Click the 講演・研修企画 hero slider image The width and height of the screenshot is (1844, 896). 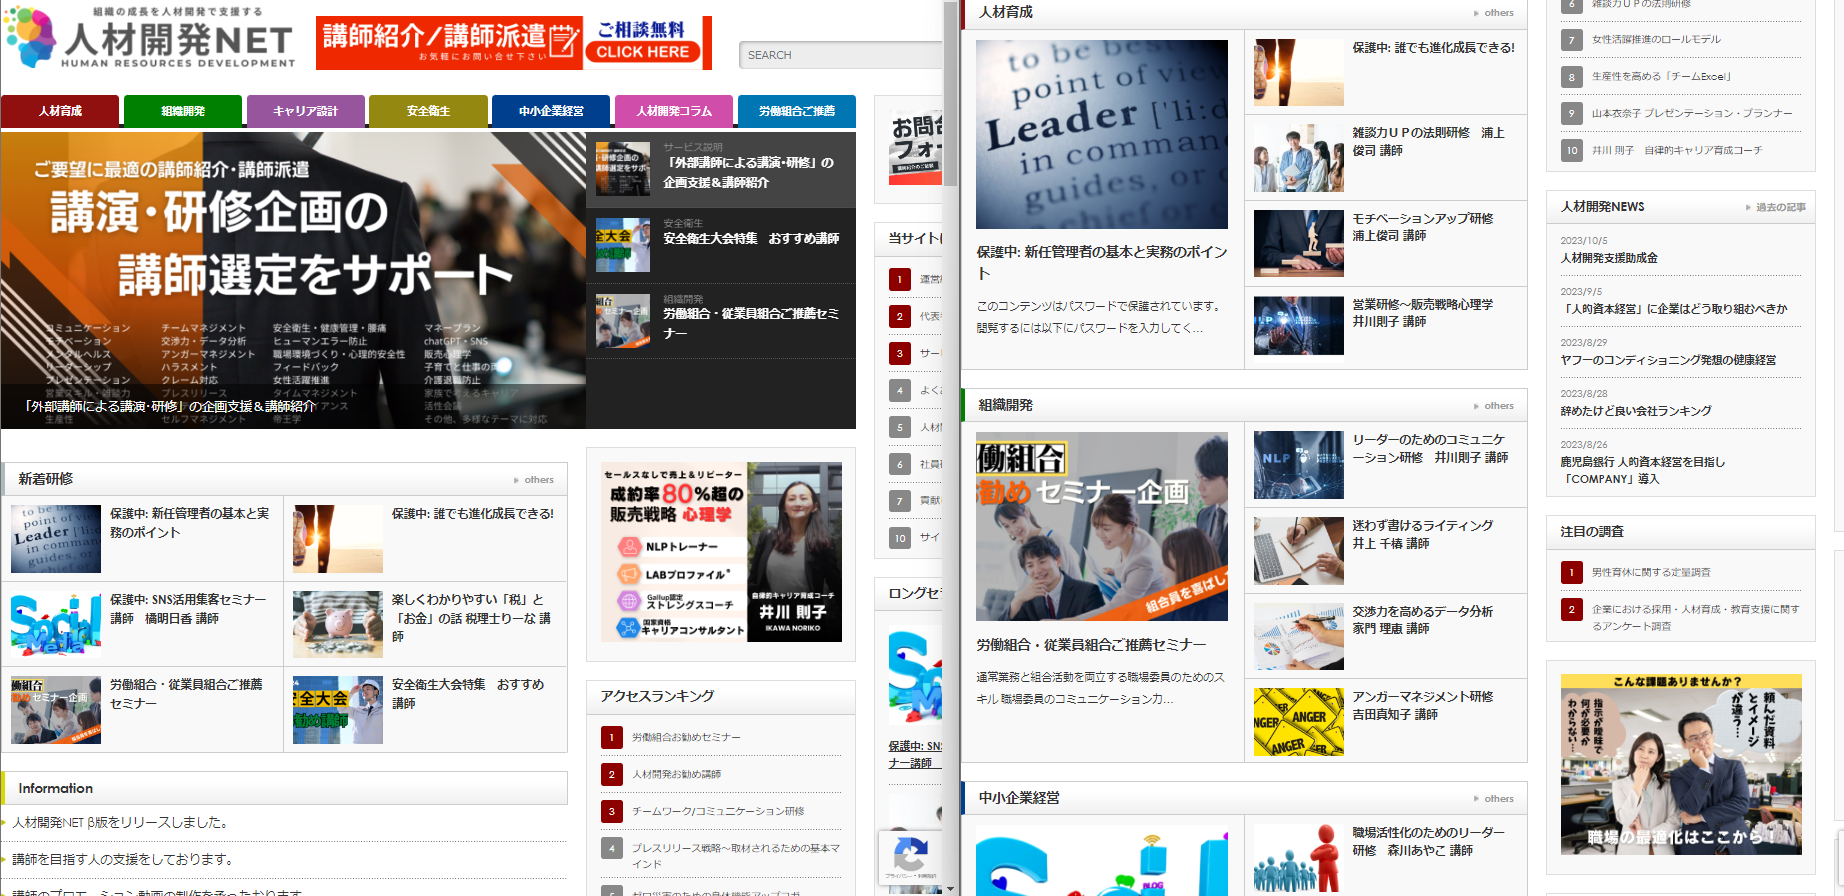293,280
